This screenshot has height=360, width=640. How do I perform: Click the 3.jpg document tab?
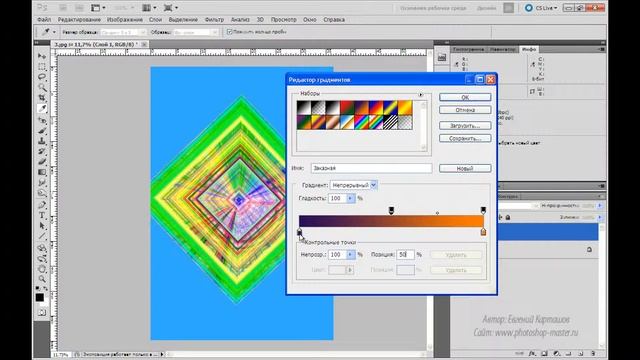click(96, 44)
